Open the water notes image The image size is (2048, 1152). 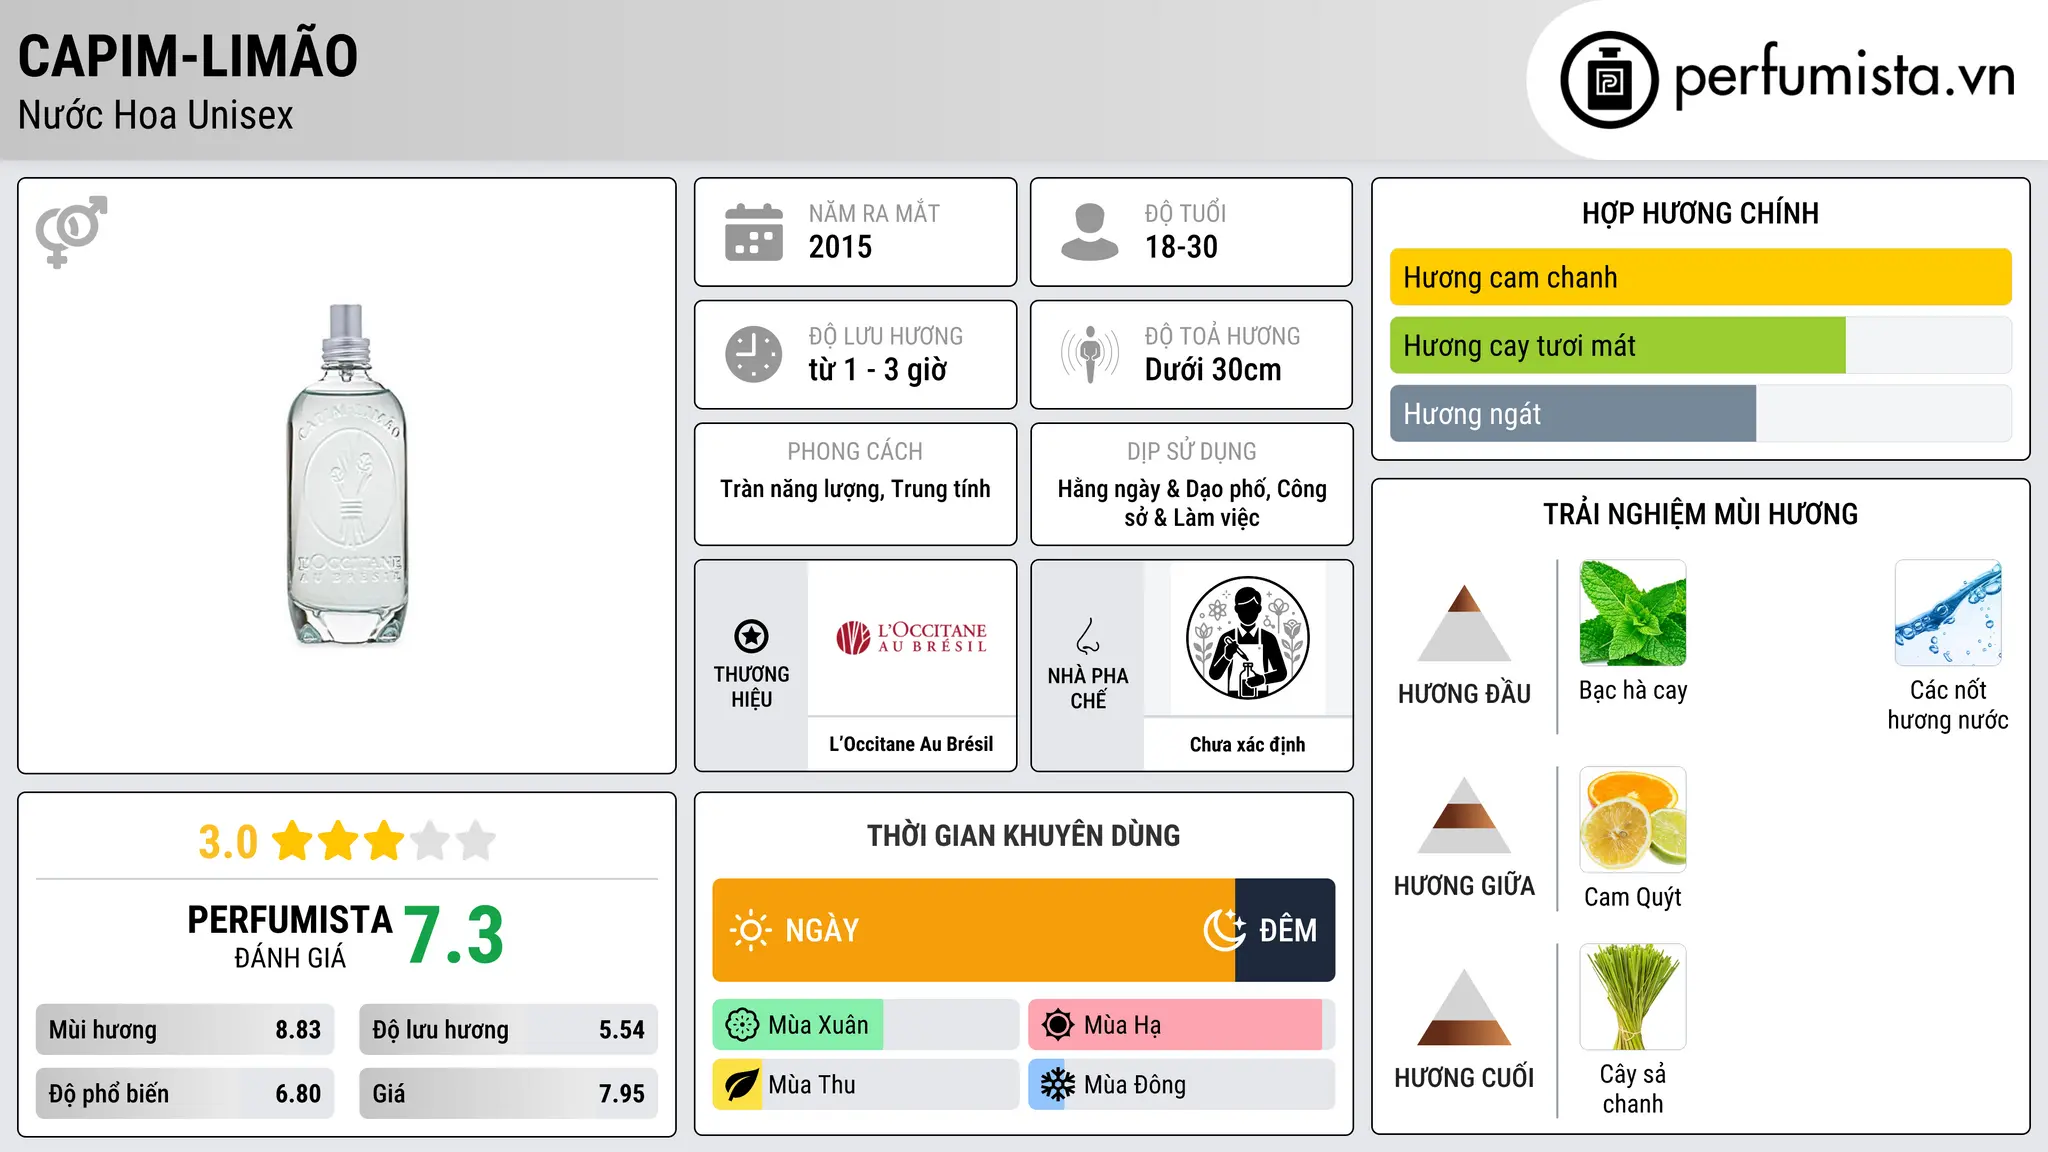coord(1948,613)
